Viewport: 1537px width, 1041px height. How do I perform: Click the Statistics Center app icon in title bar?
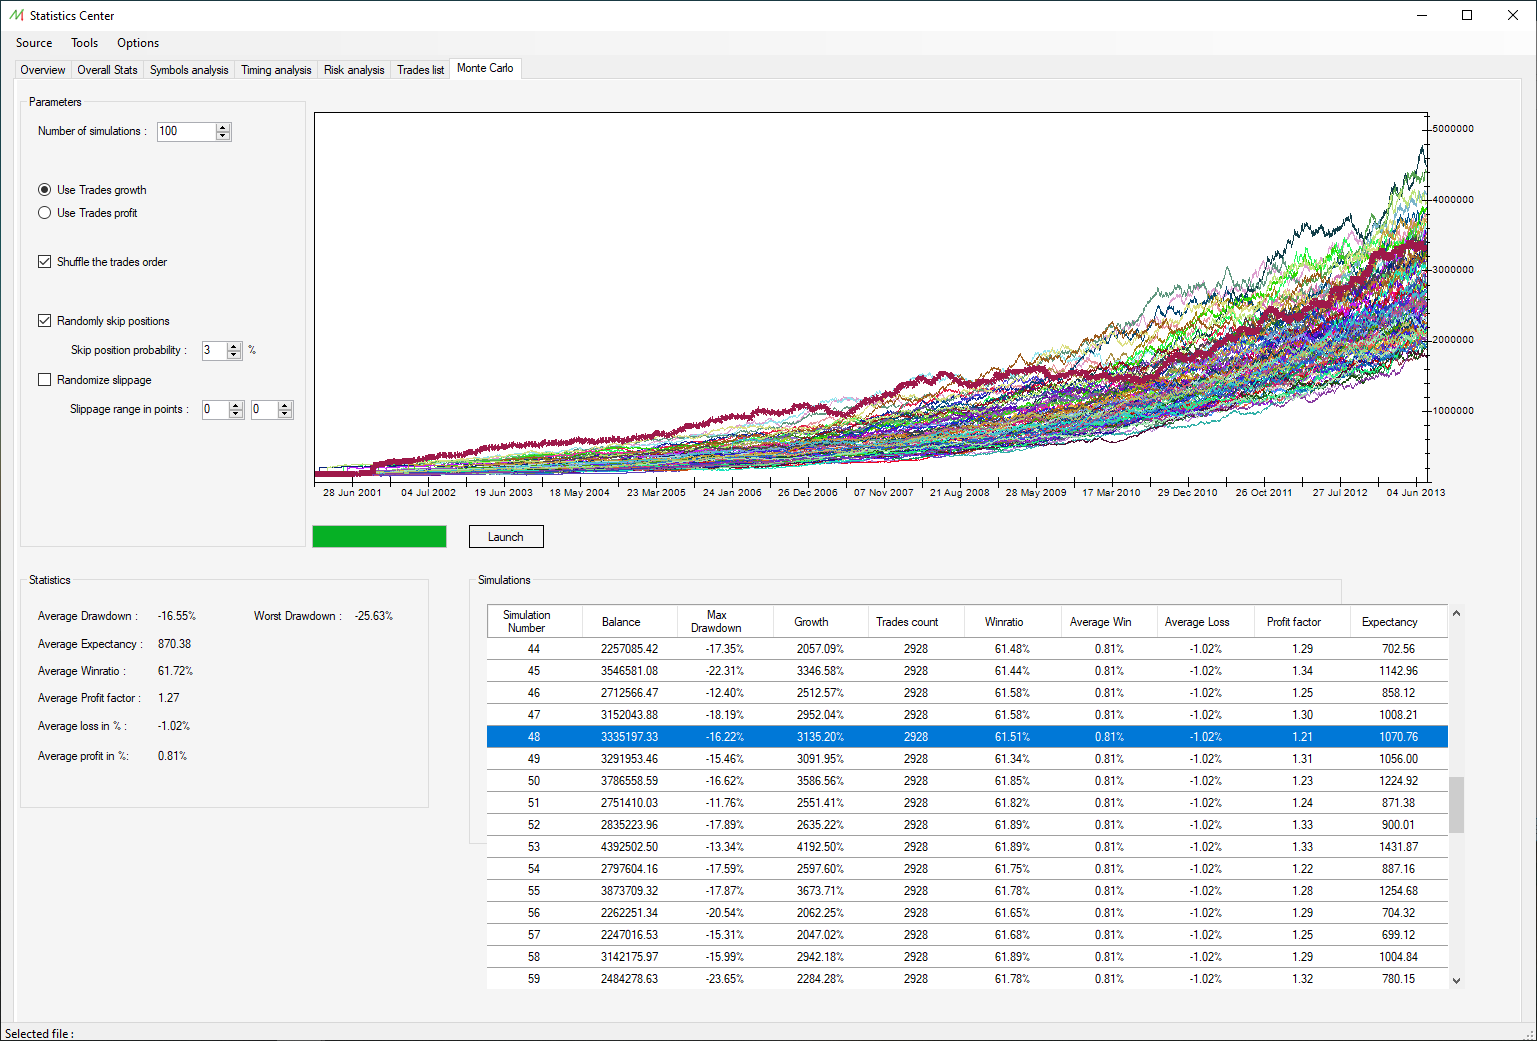pos(16,15)
